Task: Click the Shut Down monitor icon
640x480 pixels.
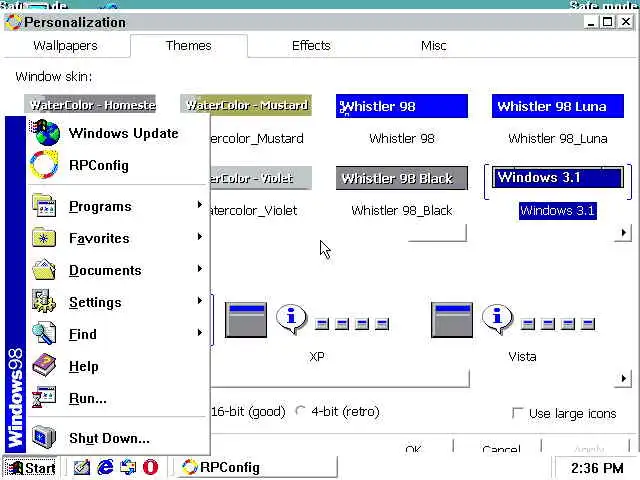Action: (44, 437)
